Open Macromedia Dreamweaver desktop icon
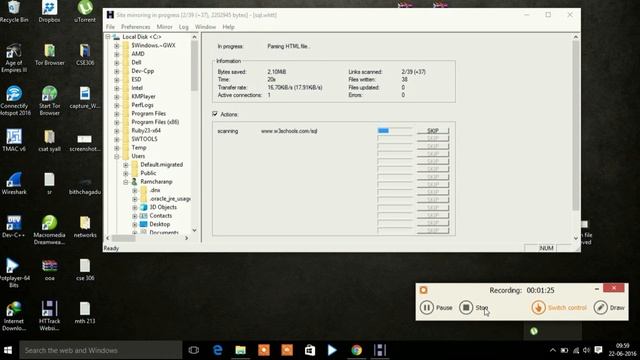Viewport: 640px width, 360px height. coord(49,230)
